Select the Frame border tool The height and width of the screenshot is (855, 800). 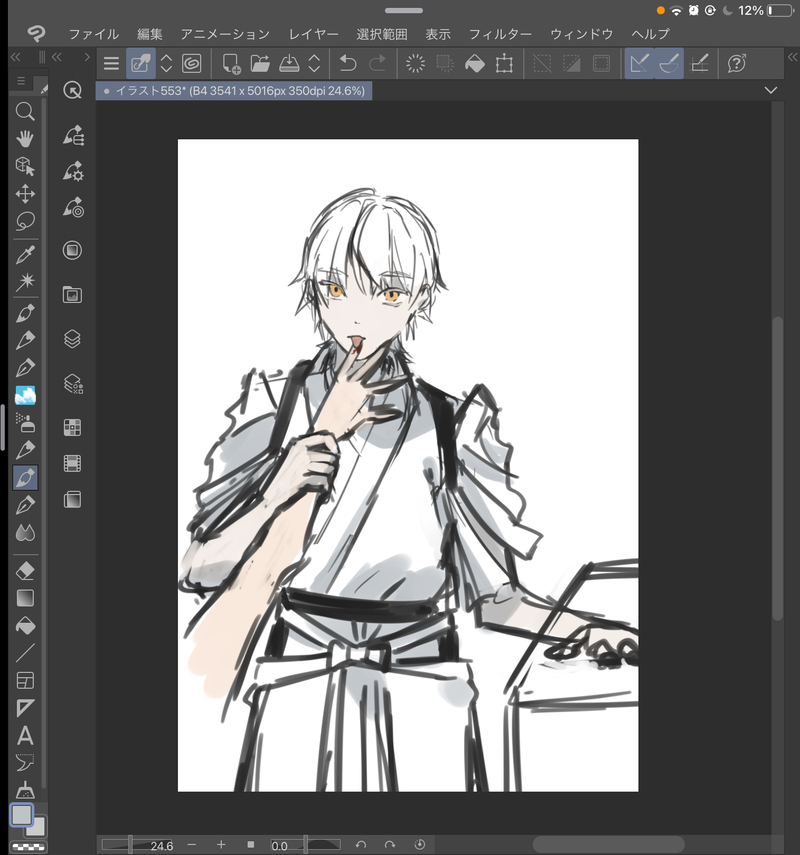point(25,681)
